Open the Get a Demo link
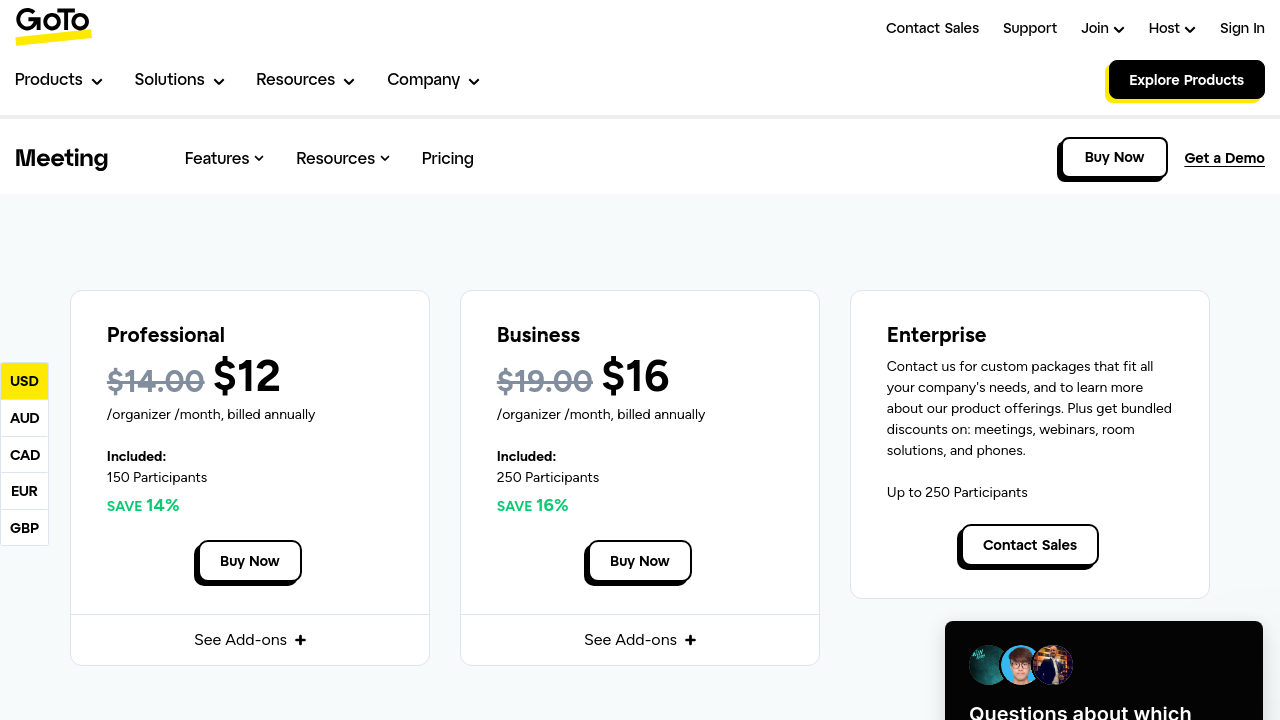The width and height of the screenshot is (1280, 720). pos(1224,158)
